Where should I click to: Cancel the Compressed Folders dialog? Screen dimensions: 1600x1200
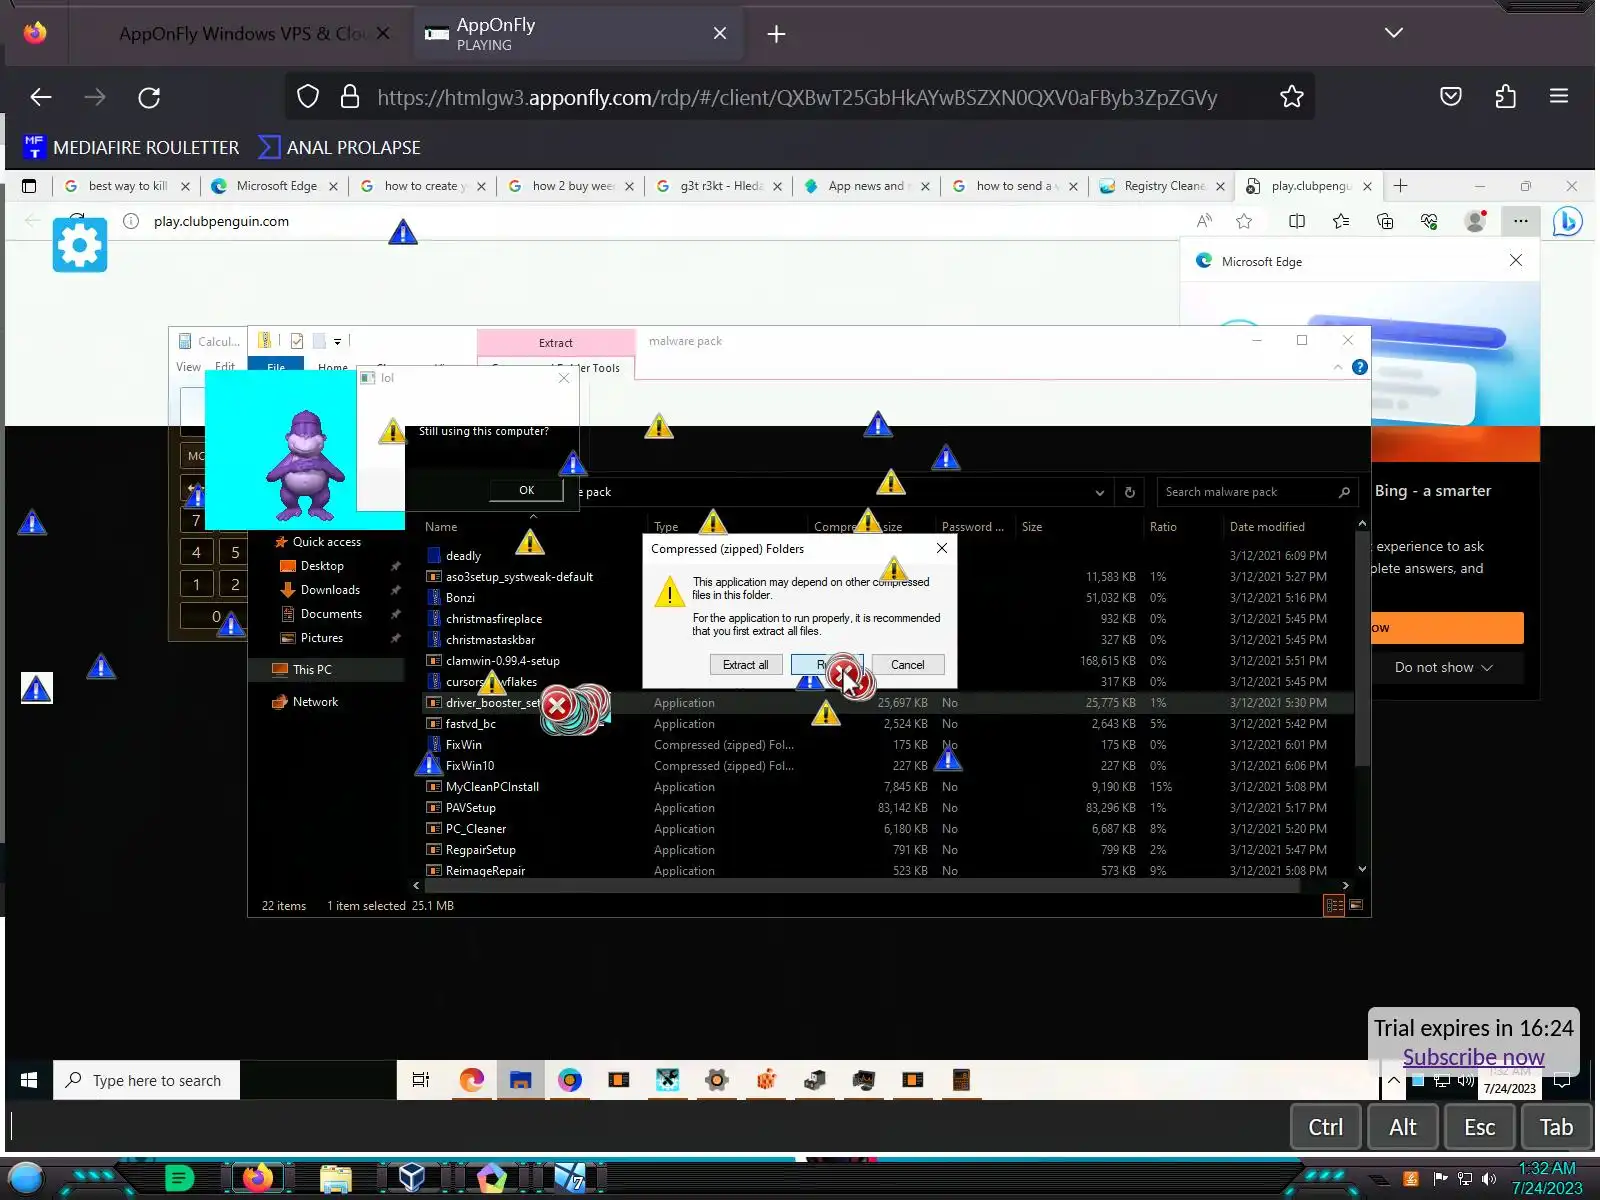907,665
